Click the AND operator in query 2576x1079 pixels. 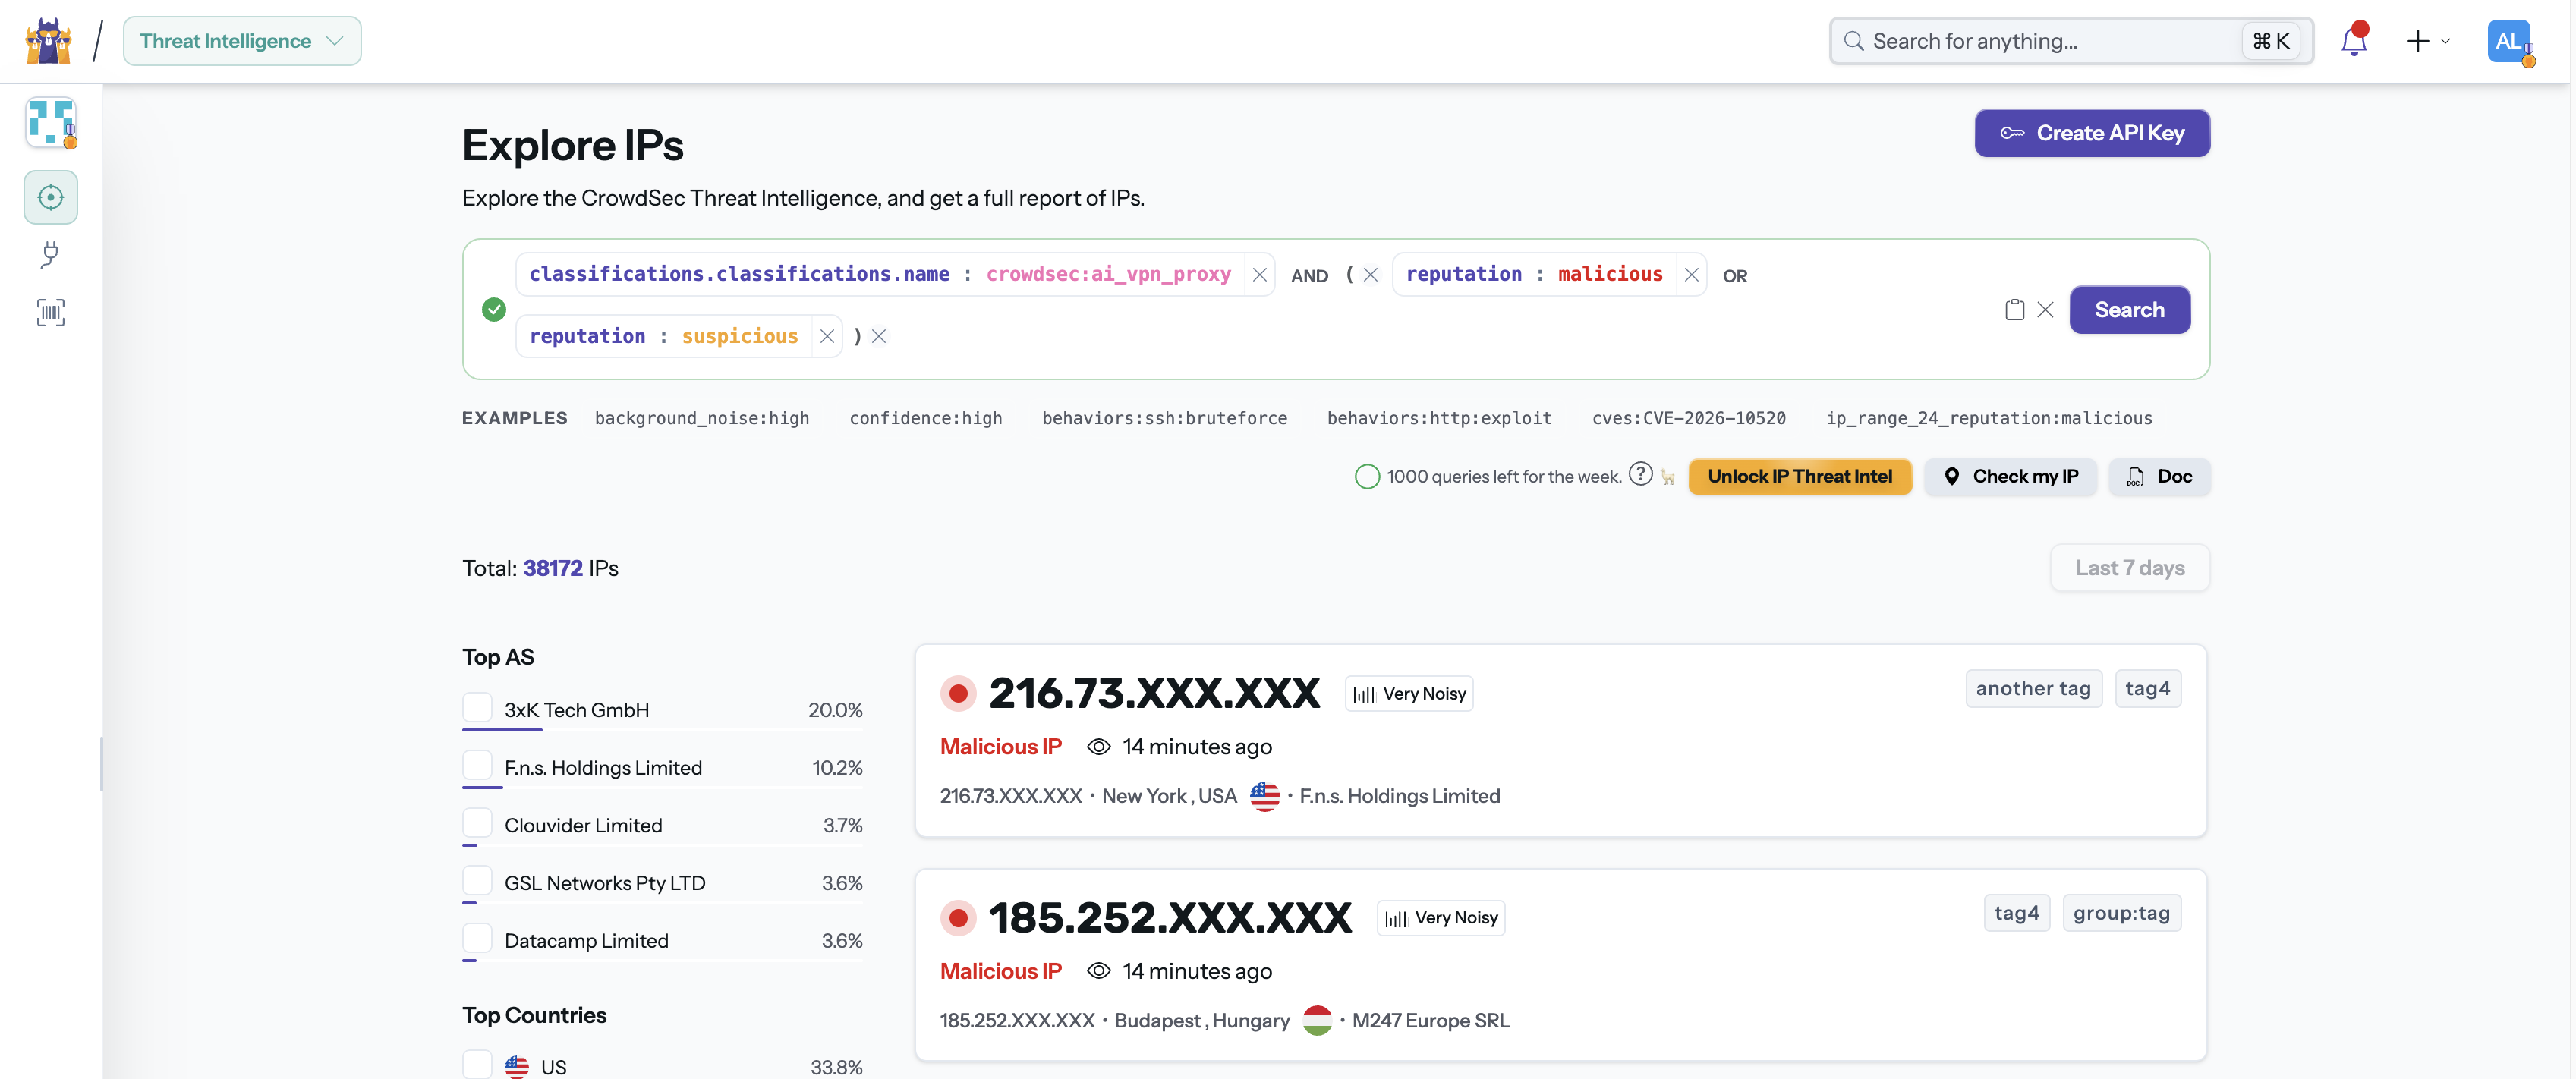coord(1310,276)
